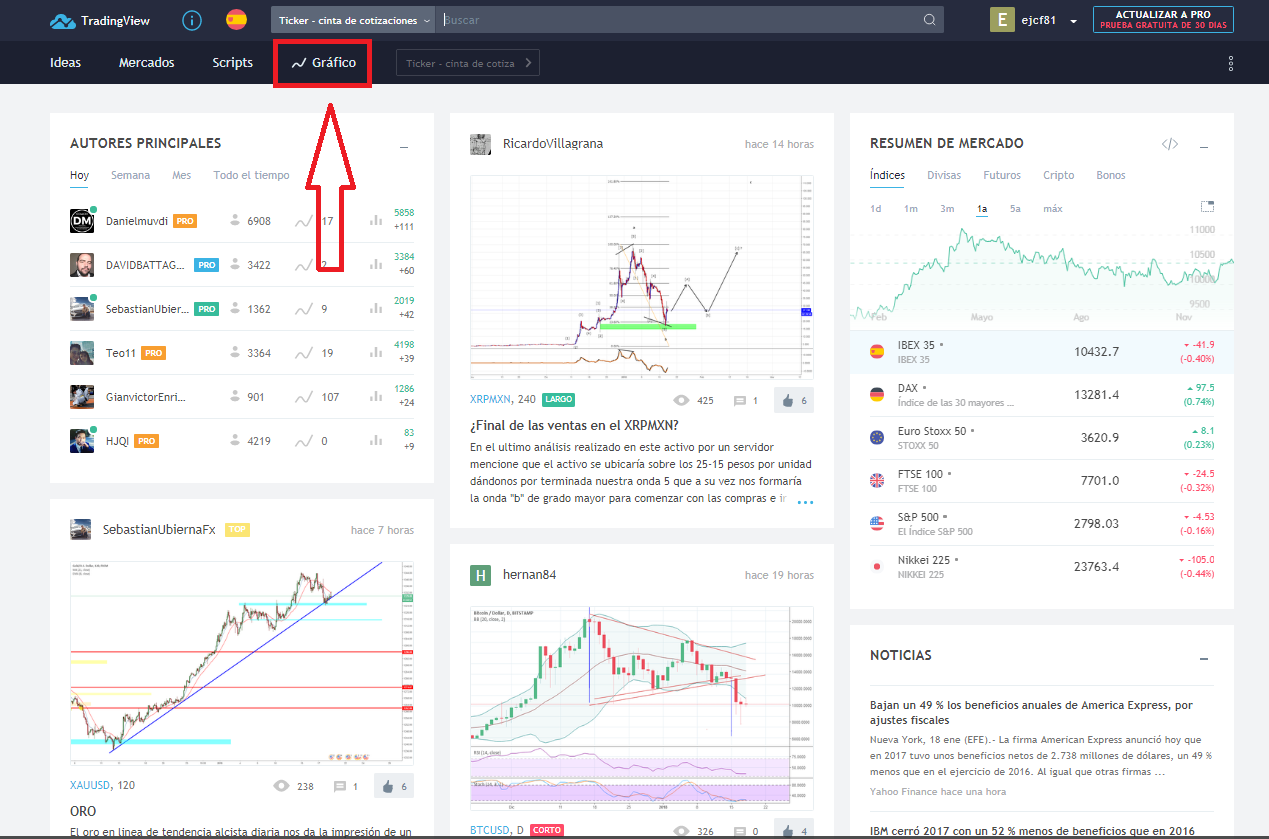1269x839 pixels.
Task: Click the like button on XRPMXN idea
Action: [793, 400]
